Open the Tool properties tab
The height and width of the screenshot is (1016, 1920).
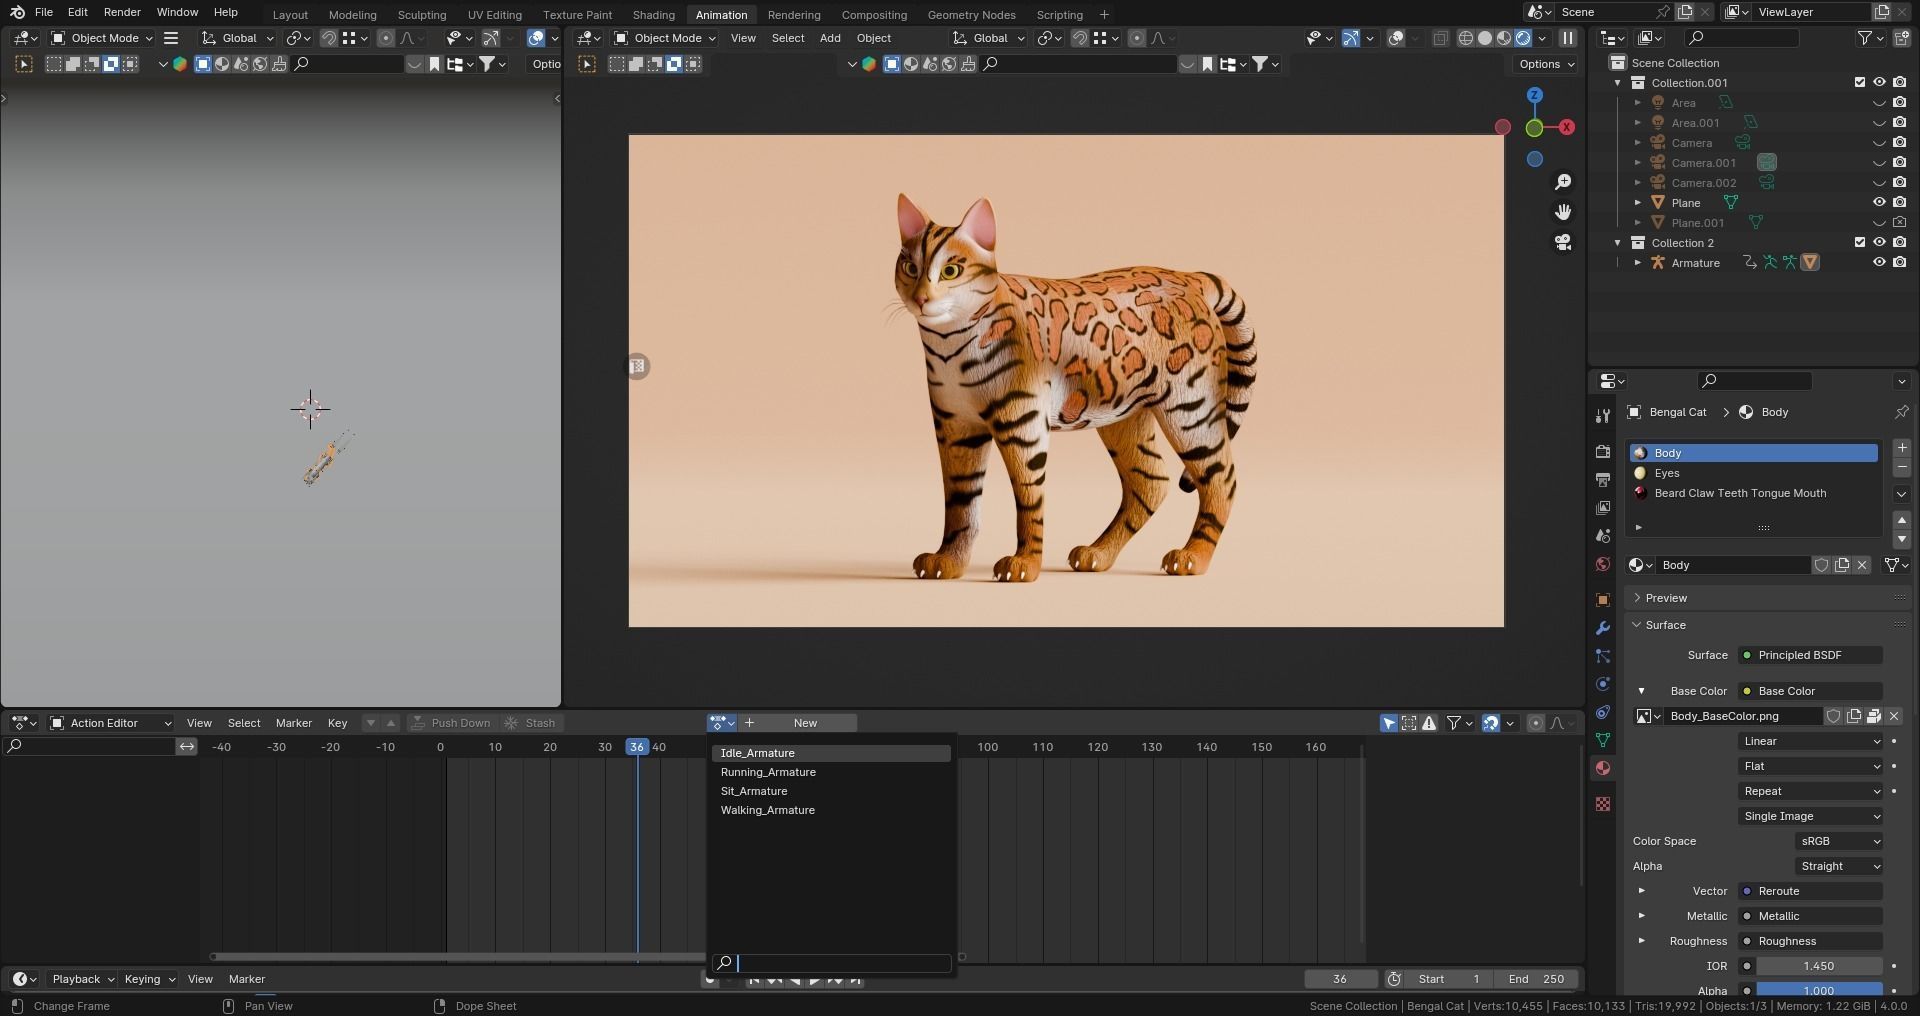pos(1603,416)
